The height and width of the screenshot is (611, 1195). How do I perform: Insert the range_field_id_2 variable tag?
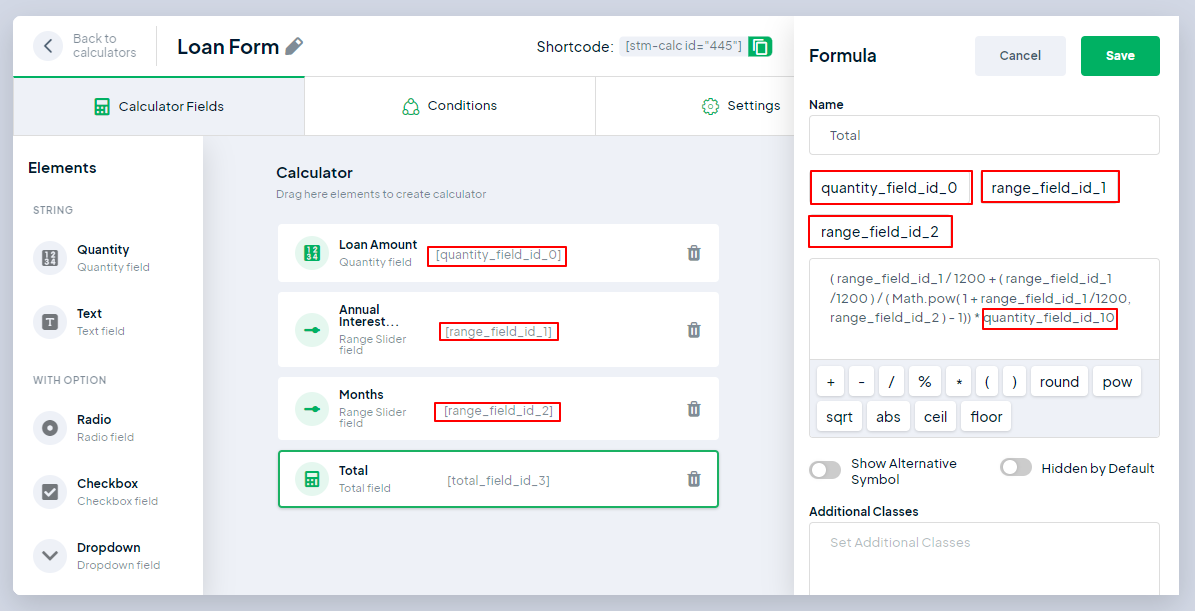click(x=879, y=232)
